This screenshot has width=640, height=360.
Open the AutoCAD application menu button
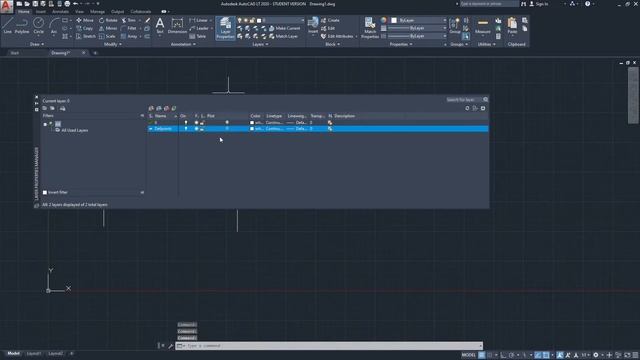pyautogui.click(x=7, y=6)
